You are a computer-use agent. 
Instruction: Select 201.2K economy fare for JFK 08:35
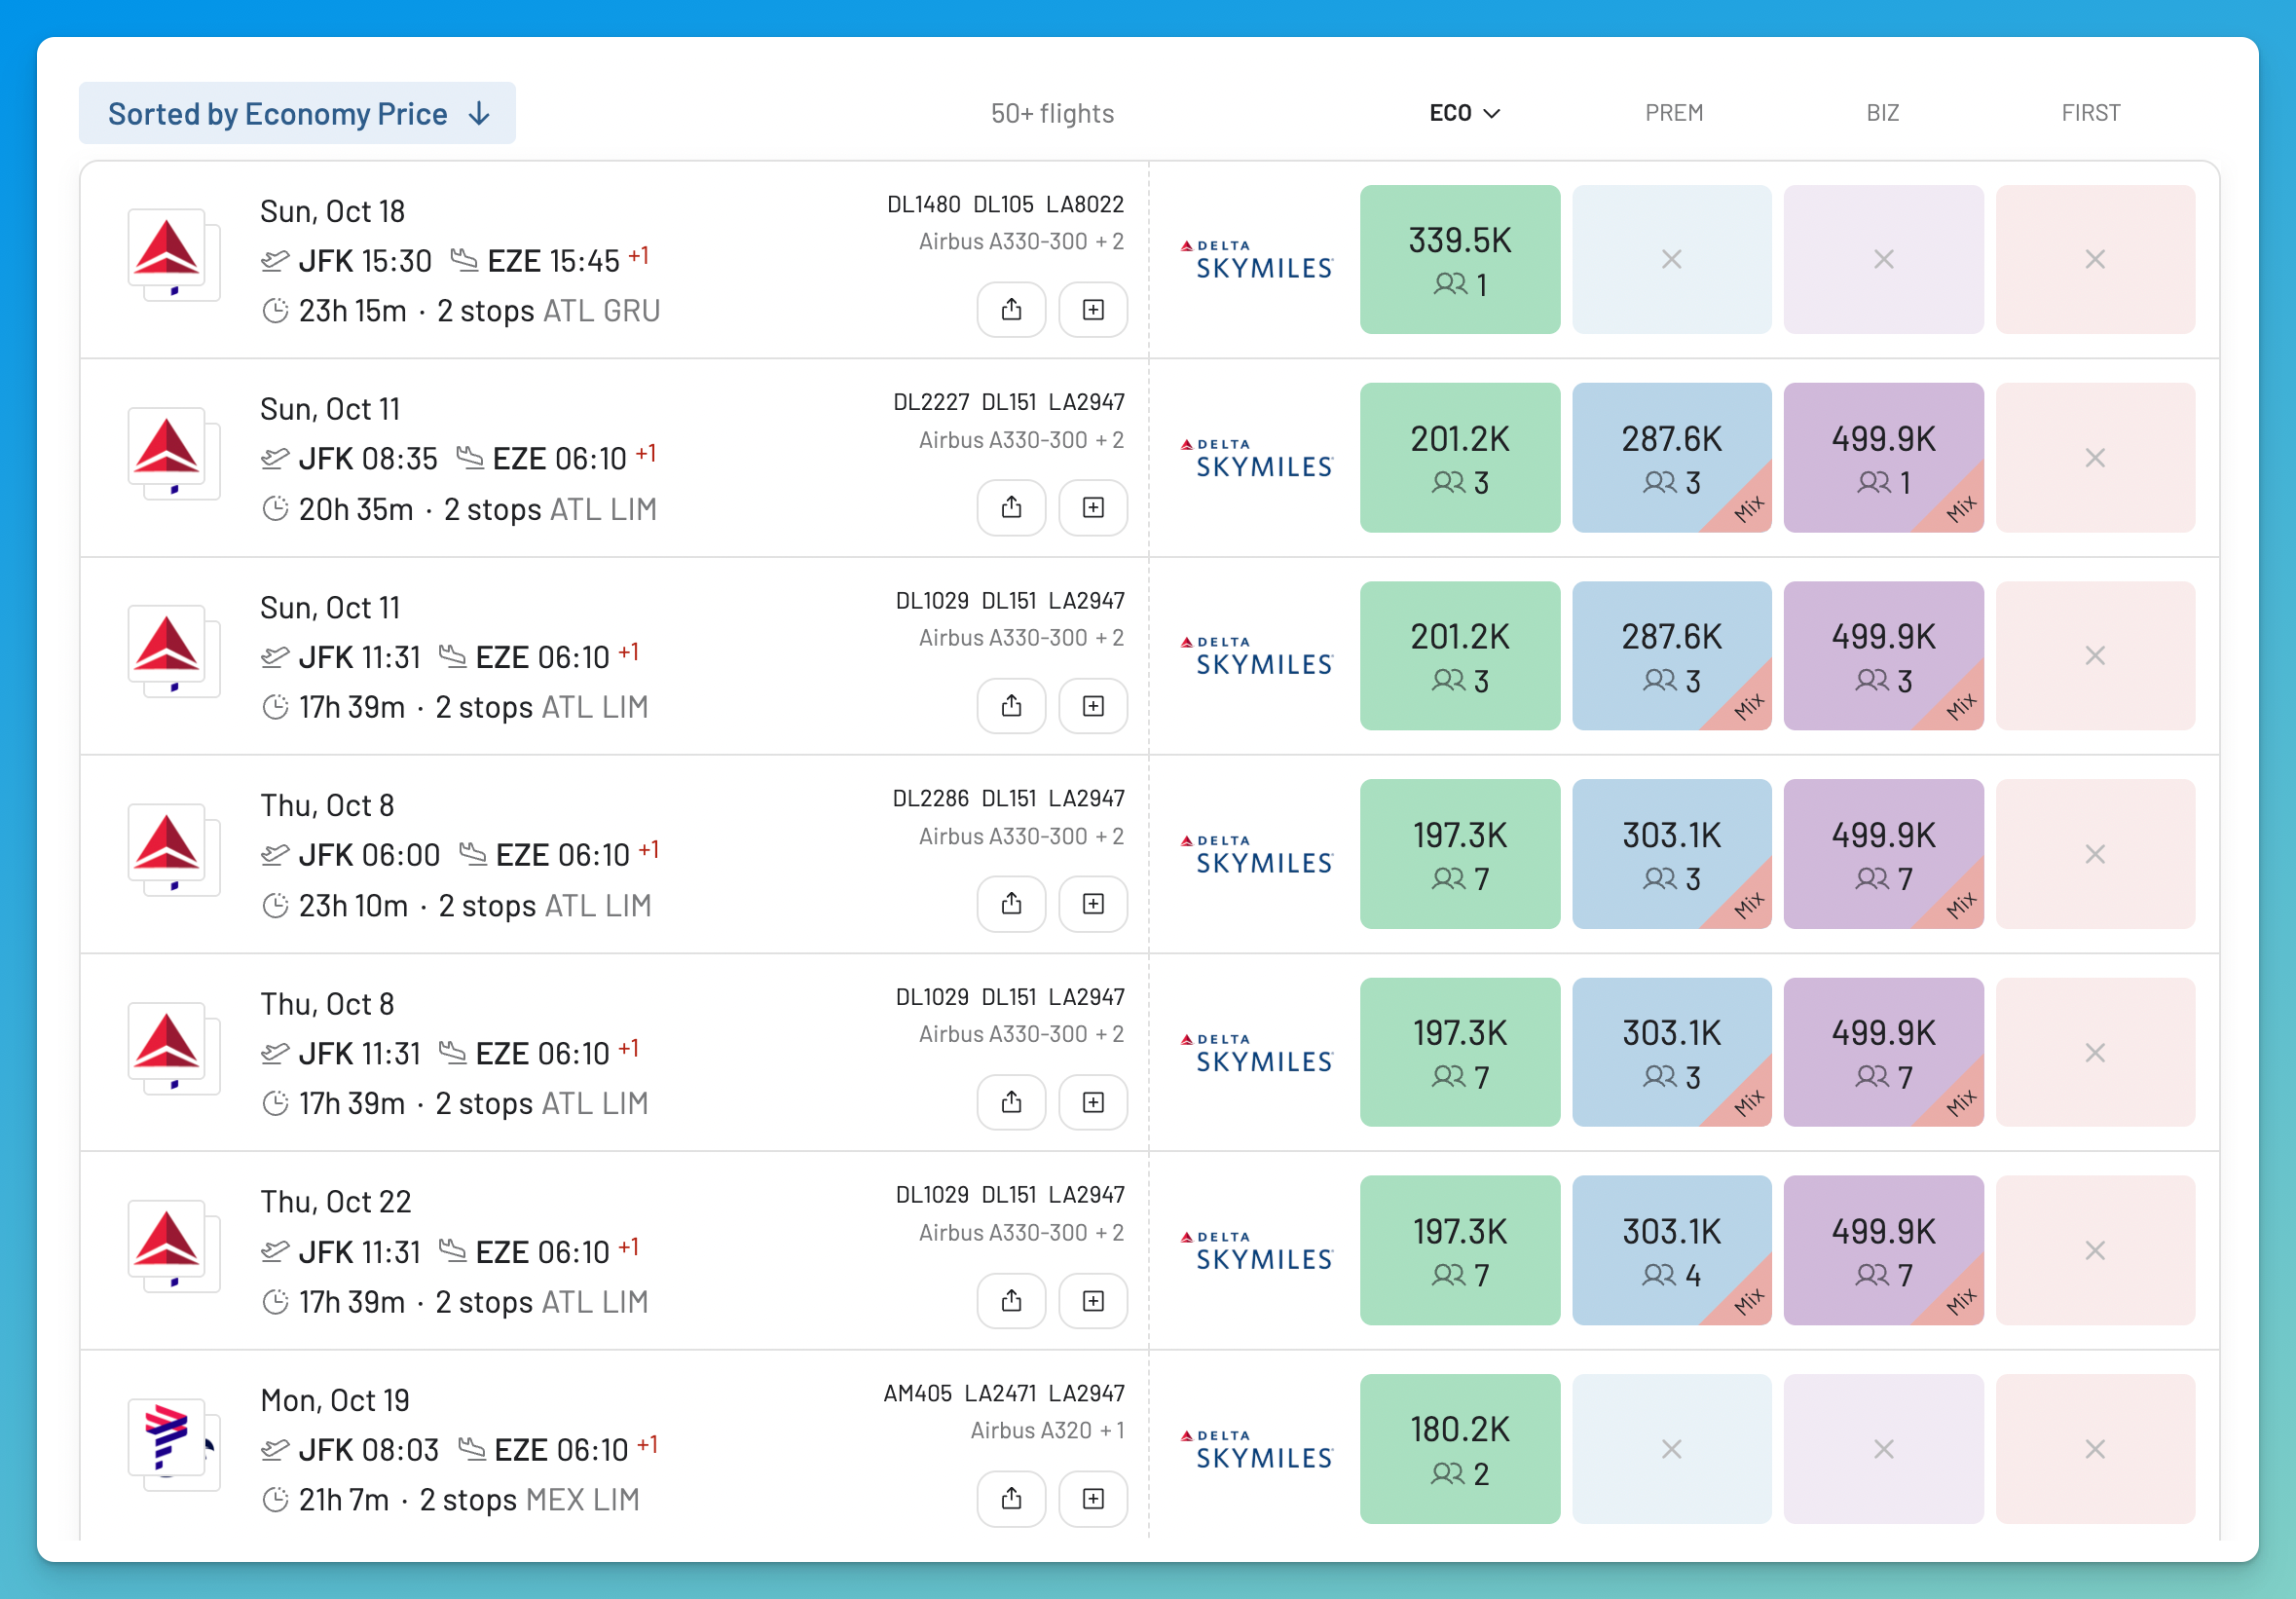(1459, 458)
